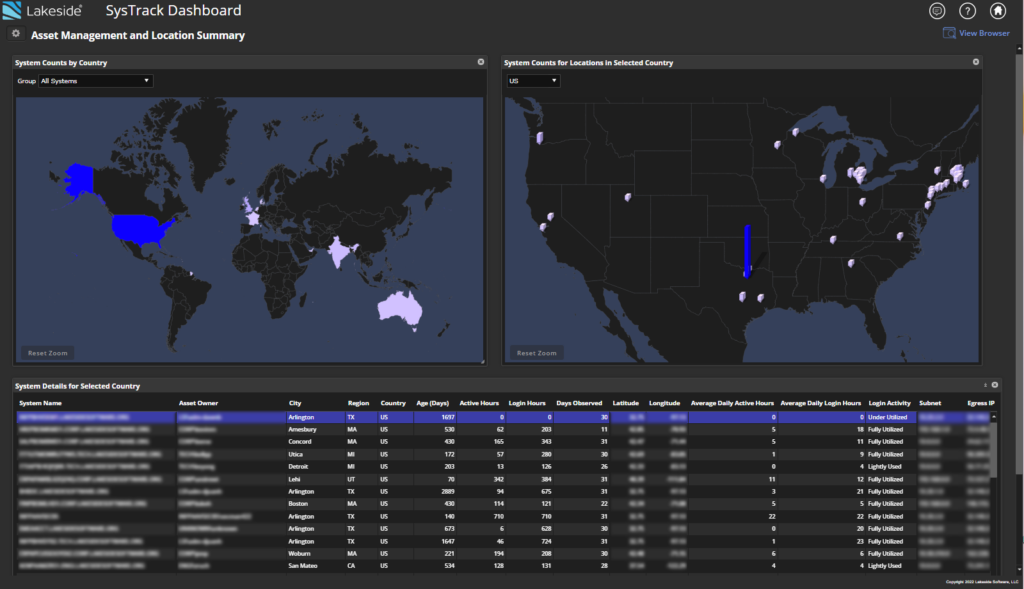Select the Concord city cell
The image size is (1024, 589).
click(x=300, y=441)
